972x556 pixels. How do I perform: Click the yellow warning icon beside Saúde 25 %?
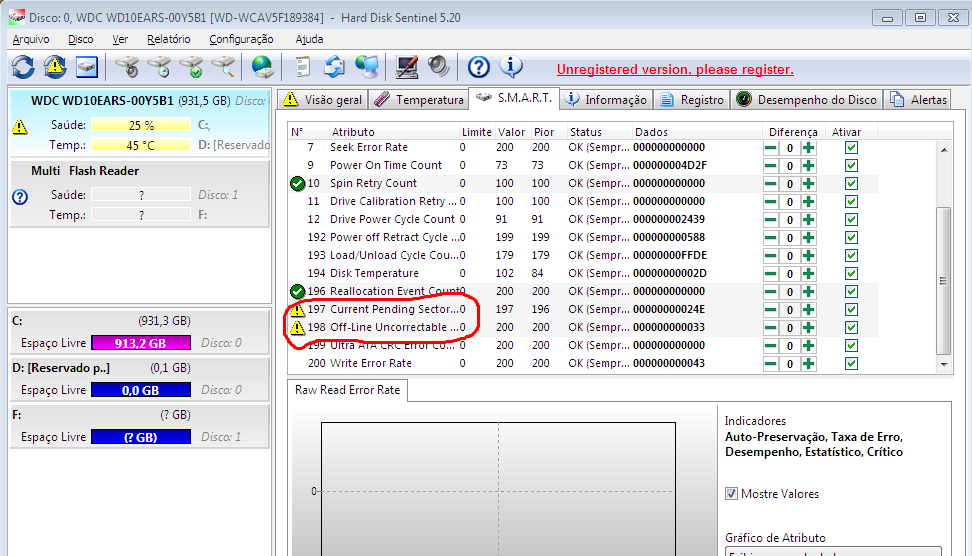point(20,127)
